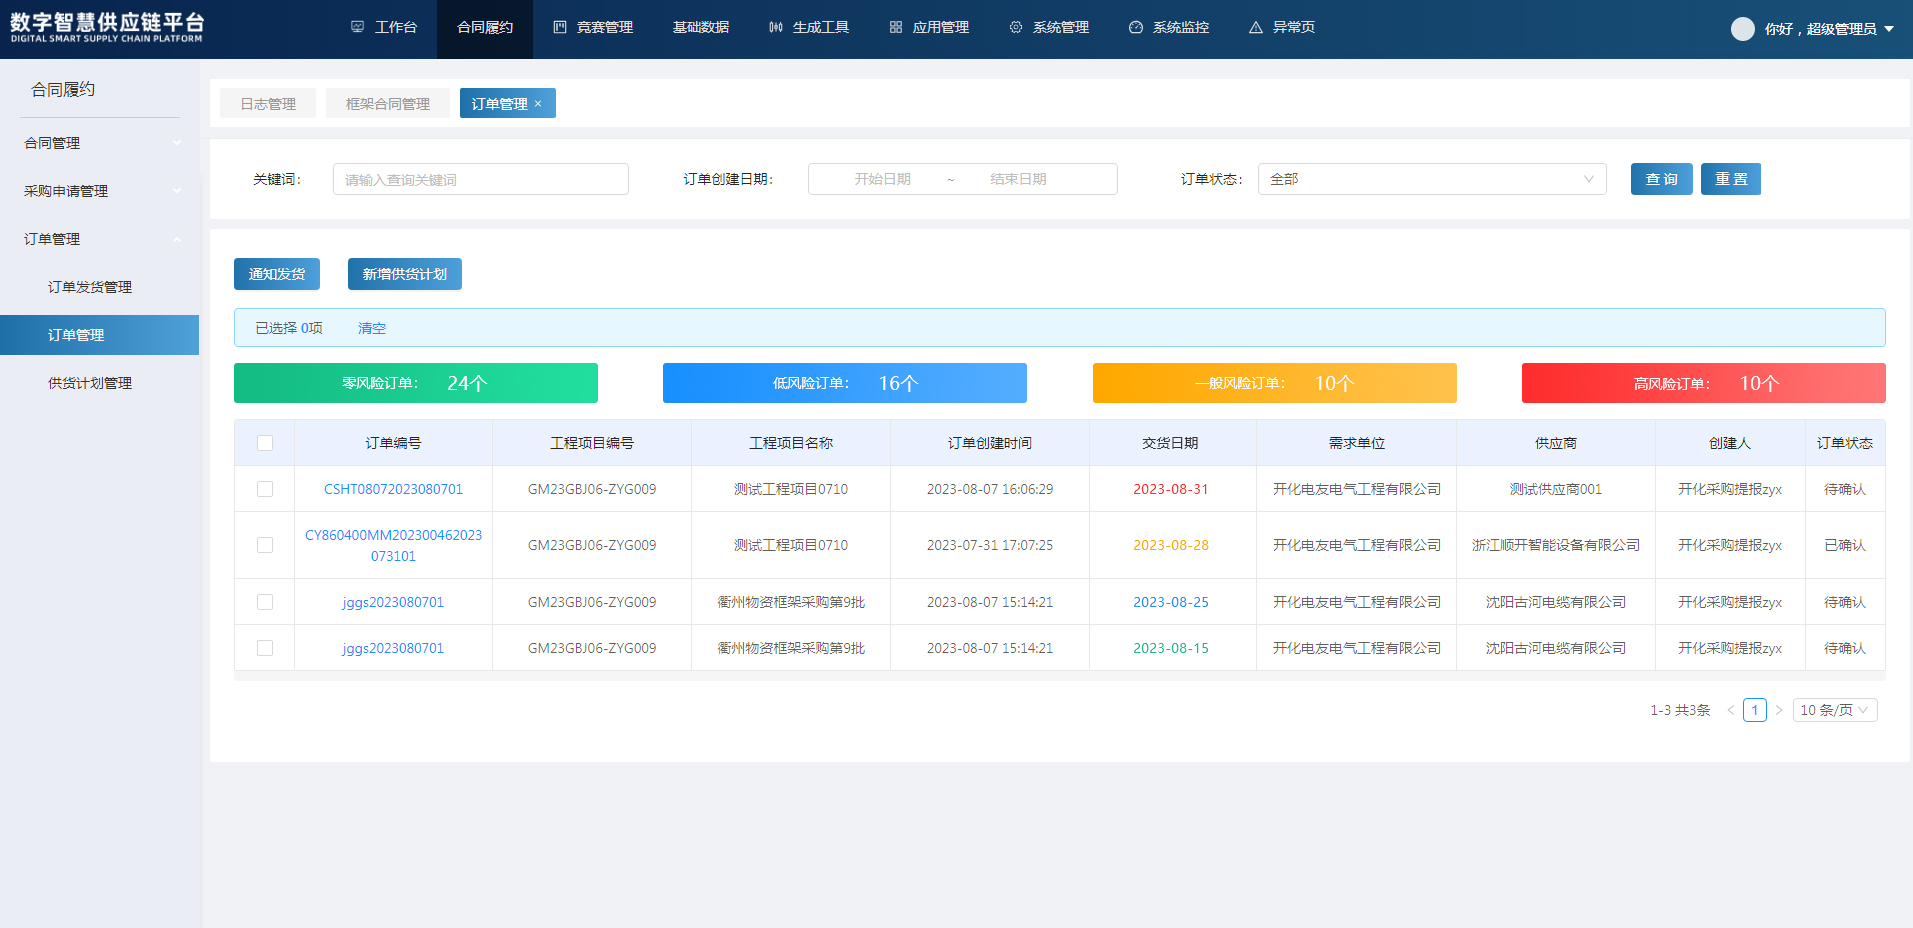The width and height of the screenshot is (1913, 928).
Task: Open the 超级管理员 user dropdown arrow
Action: 1889,29
